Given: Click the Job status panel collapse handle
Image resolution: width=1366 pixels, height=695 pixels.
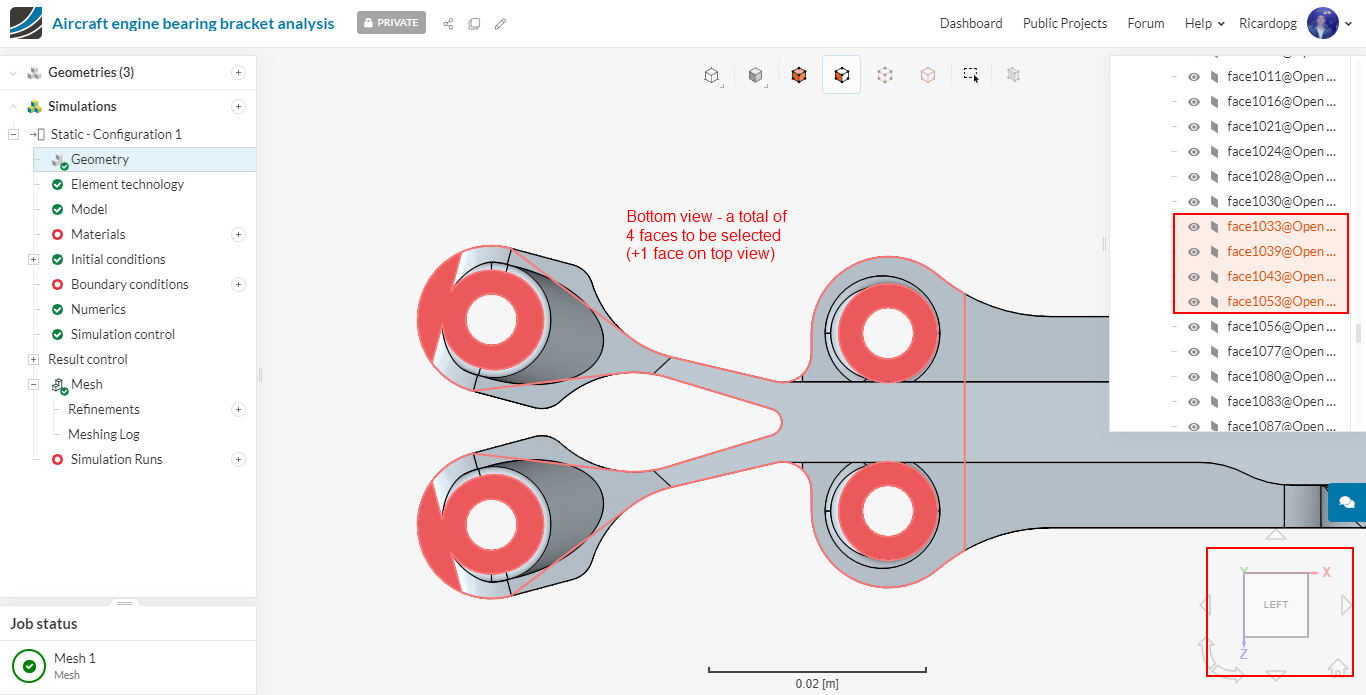Looking at the screenshot, I should [x=125, y=603].
